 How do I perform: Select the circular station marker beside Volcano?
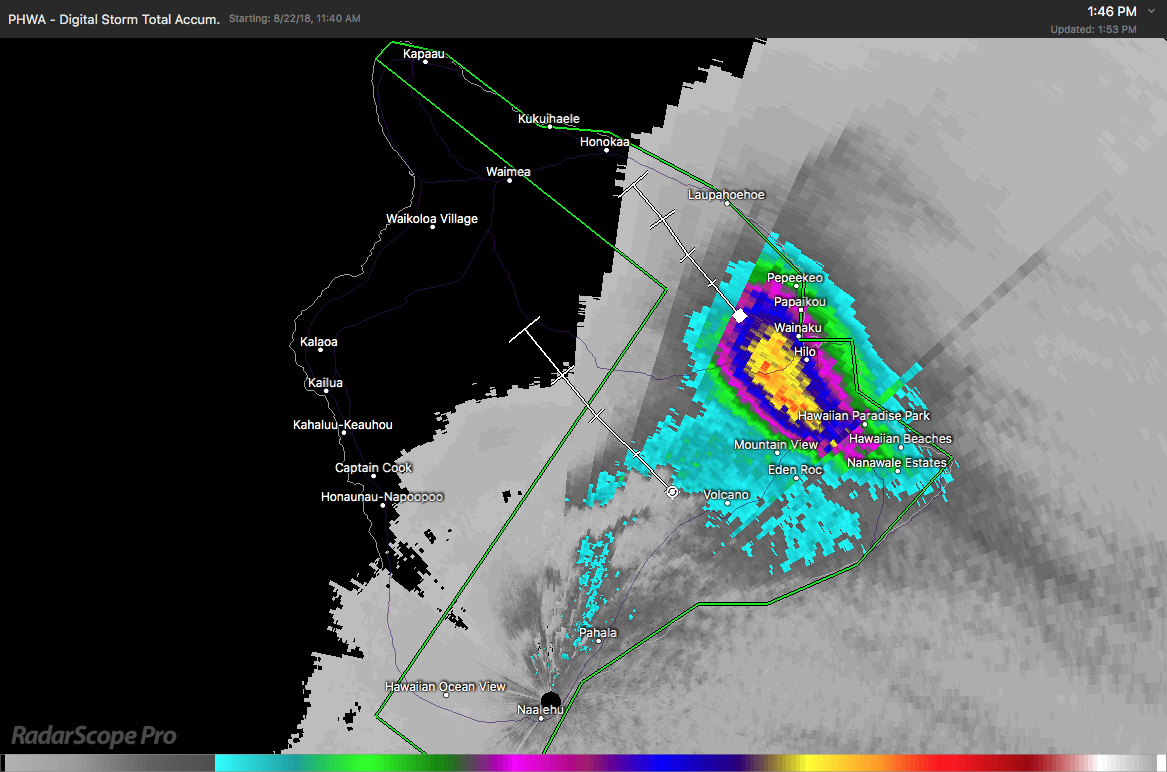coord(672,491)
